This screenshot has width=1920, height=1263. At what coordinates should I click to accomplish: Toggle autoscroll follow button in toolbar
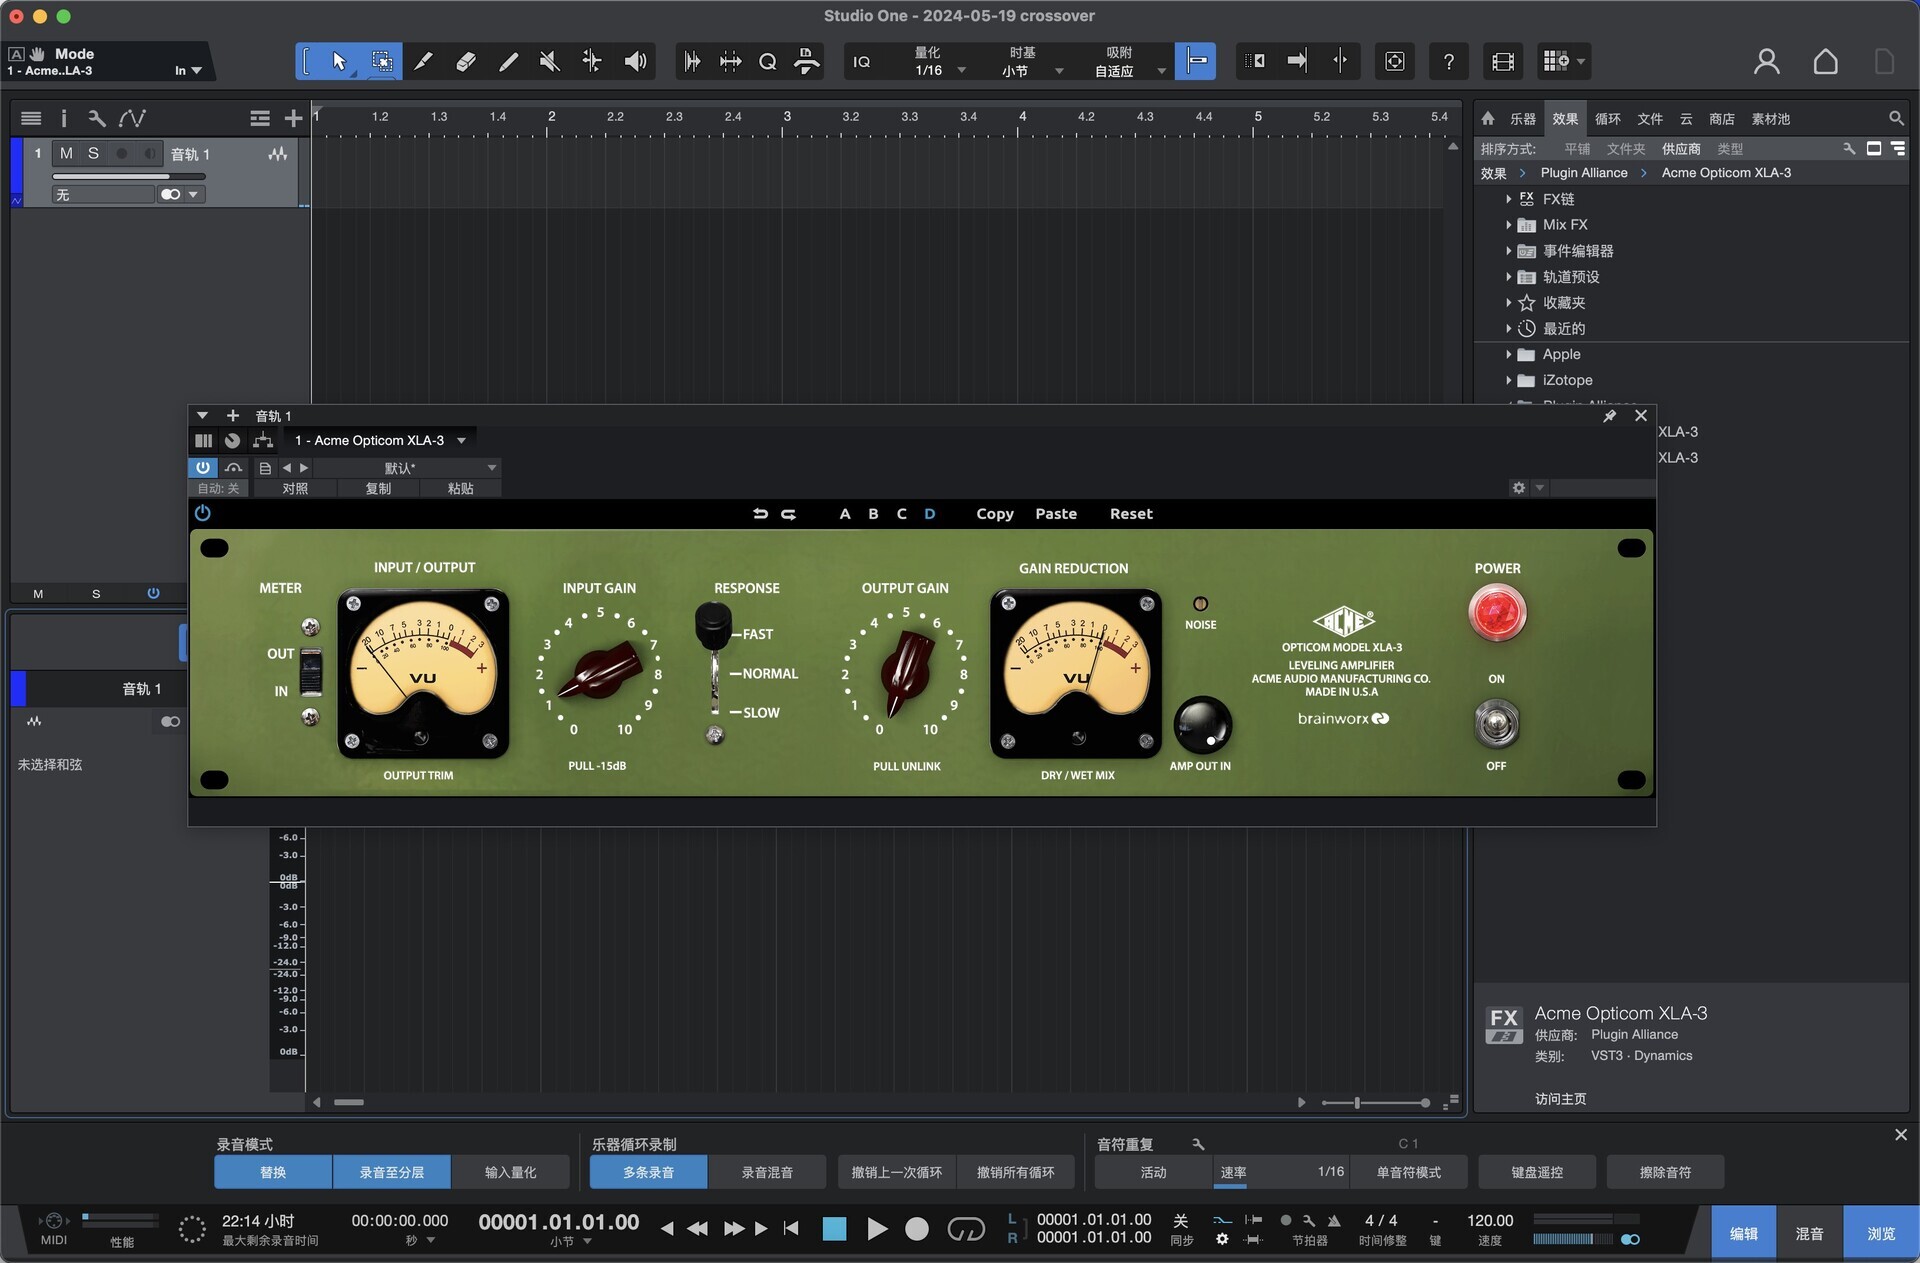[1296, 62]
